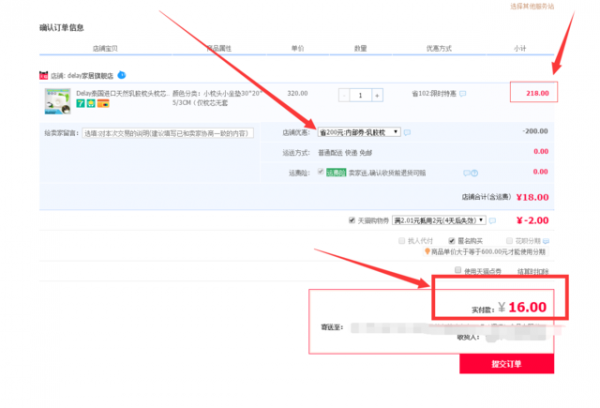
Task: Enable the 找人代付 checkbox
Action: click(x=401, y=241)
